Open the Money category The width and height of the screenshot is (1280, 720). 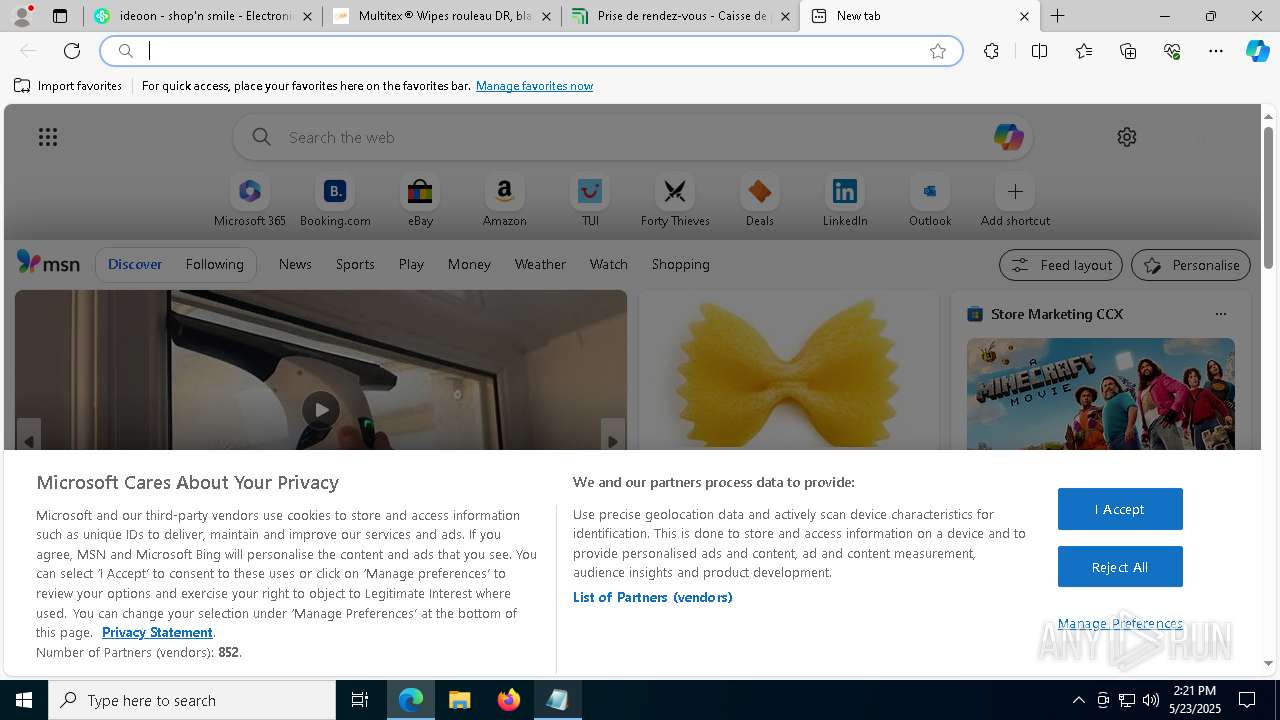point(469,264)
